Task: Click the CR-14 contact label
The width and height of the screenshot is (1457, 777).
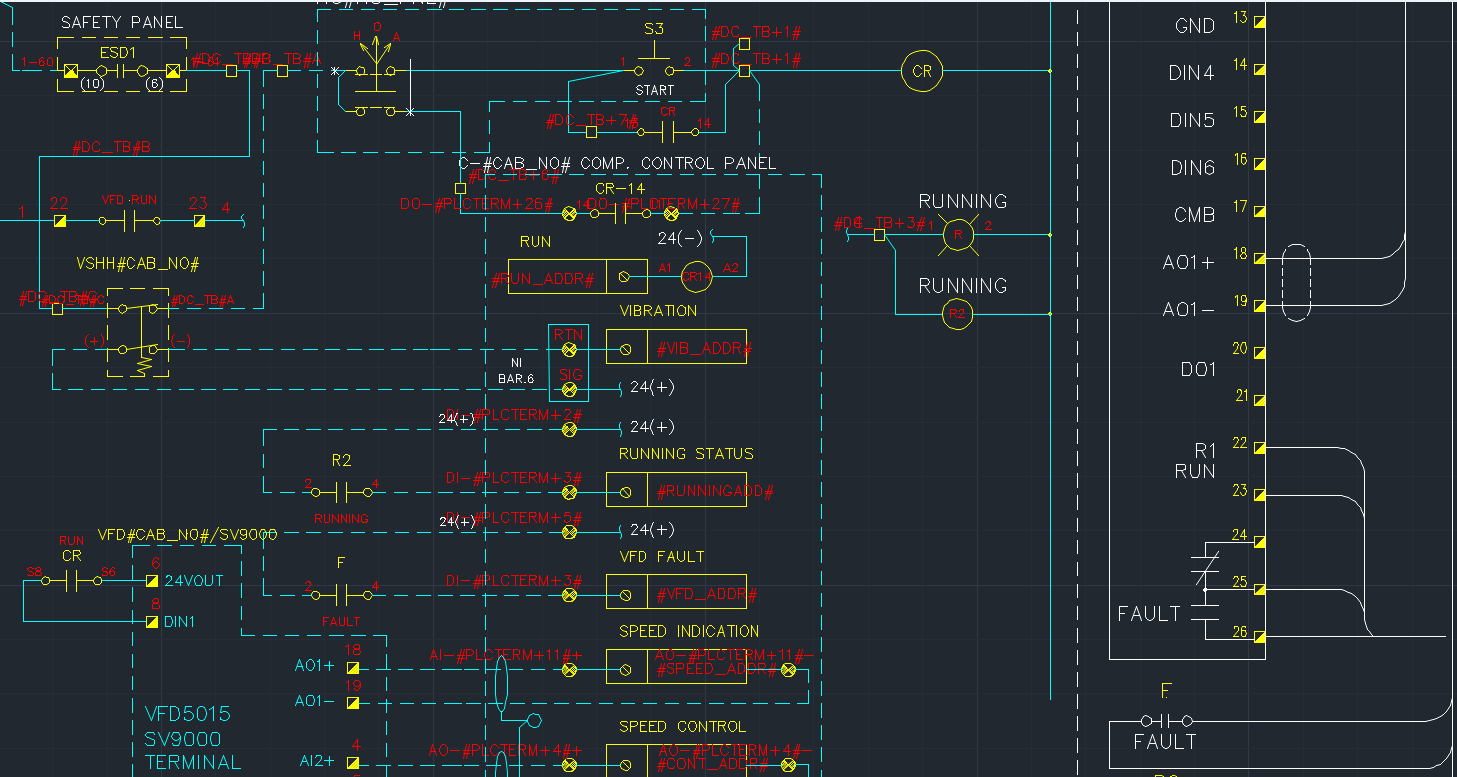Action: (620, 189)
